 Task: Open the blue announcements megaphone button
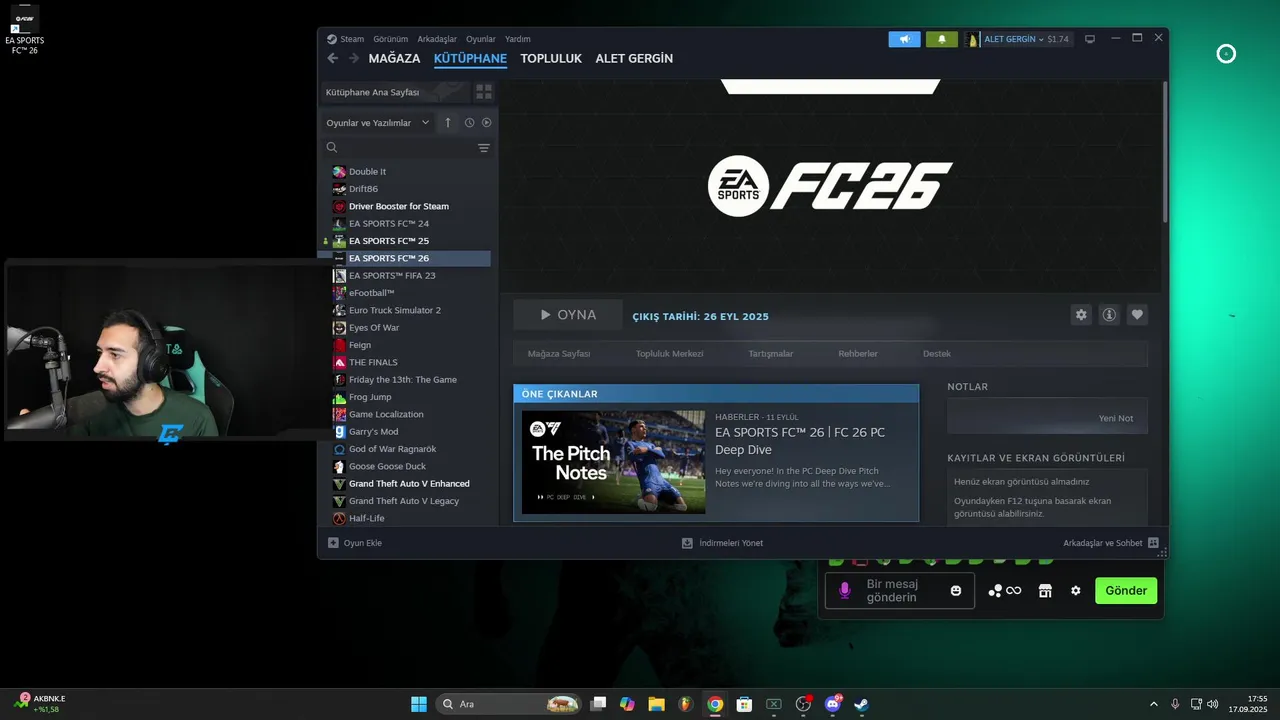tap(904, 39)
